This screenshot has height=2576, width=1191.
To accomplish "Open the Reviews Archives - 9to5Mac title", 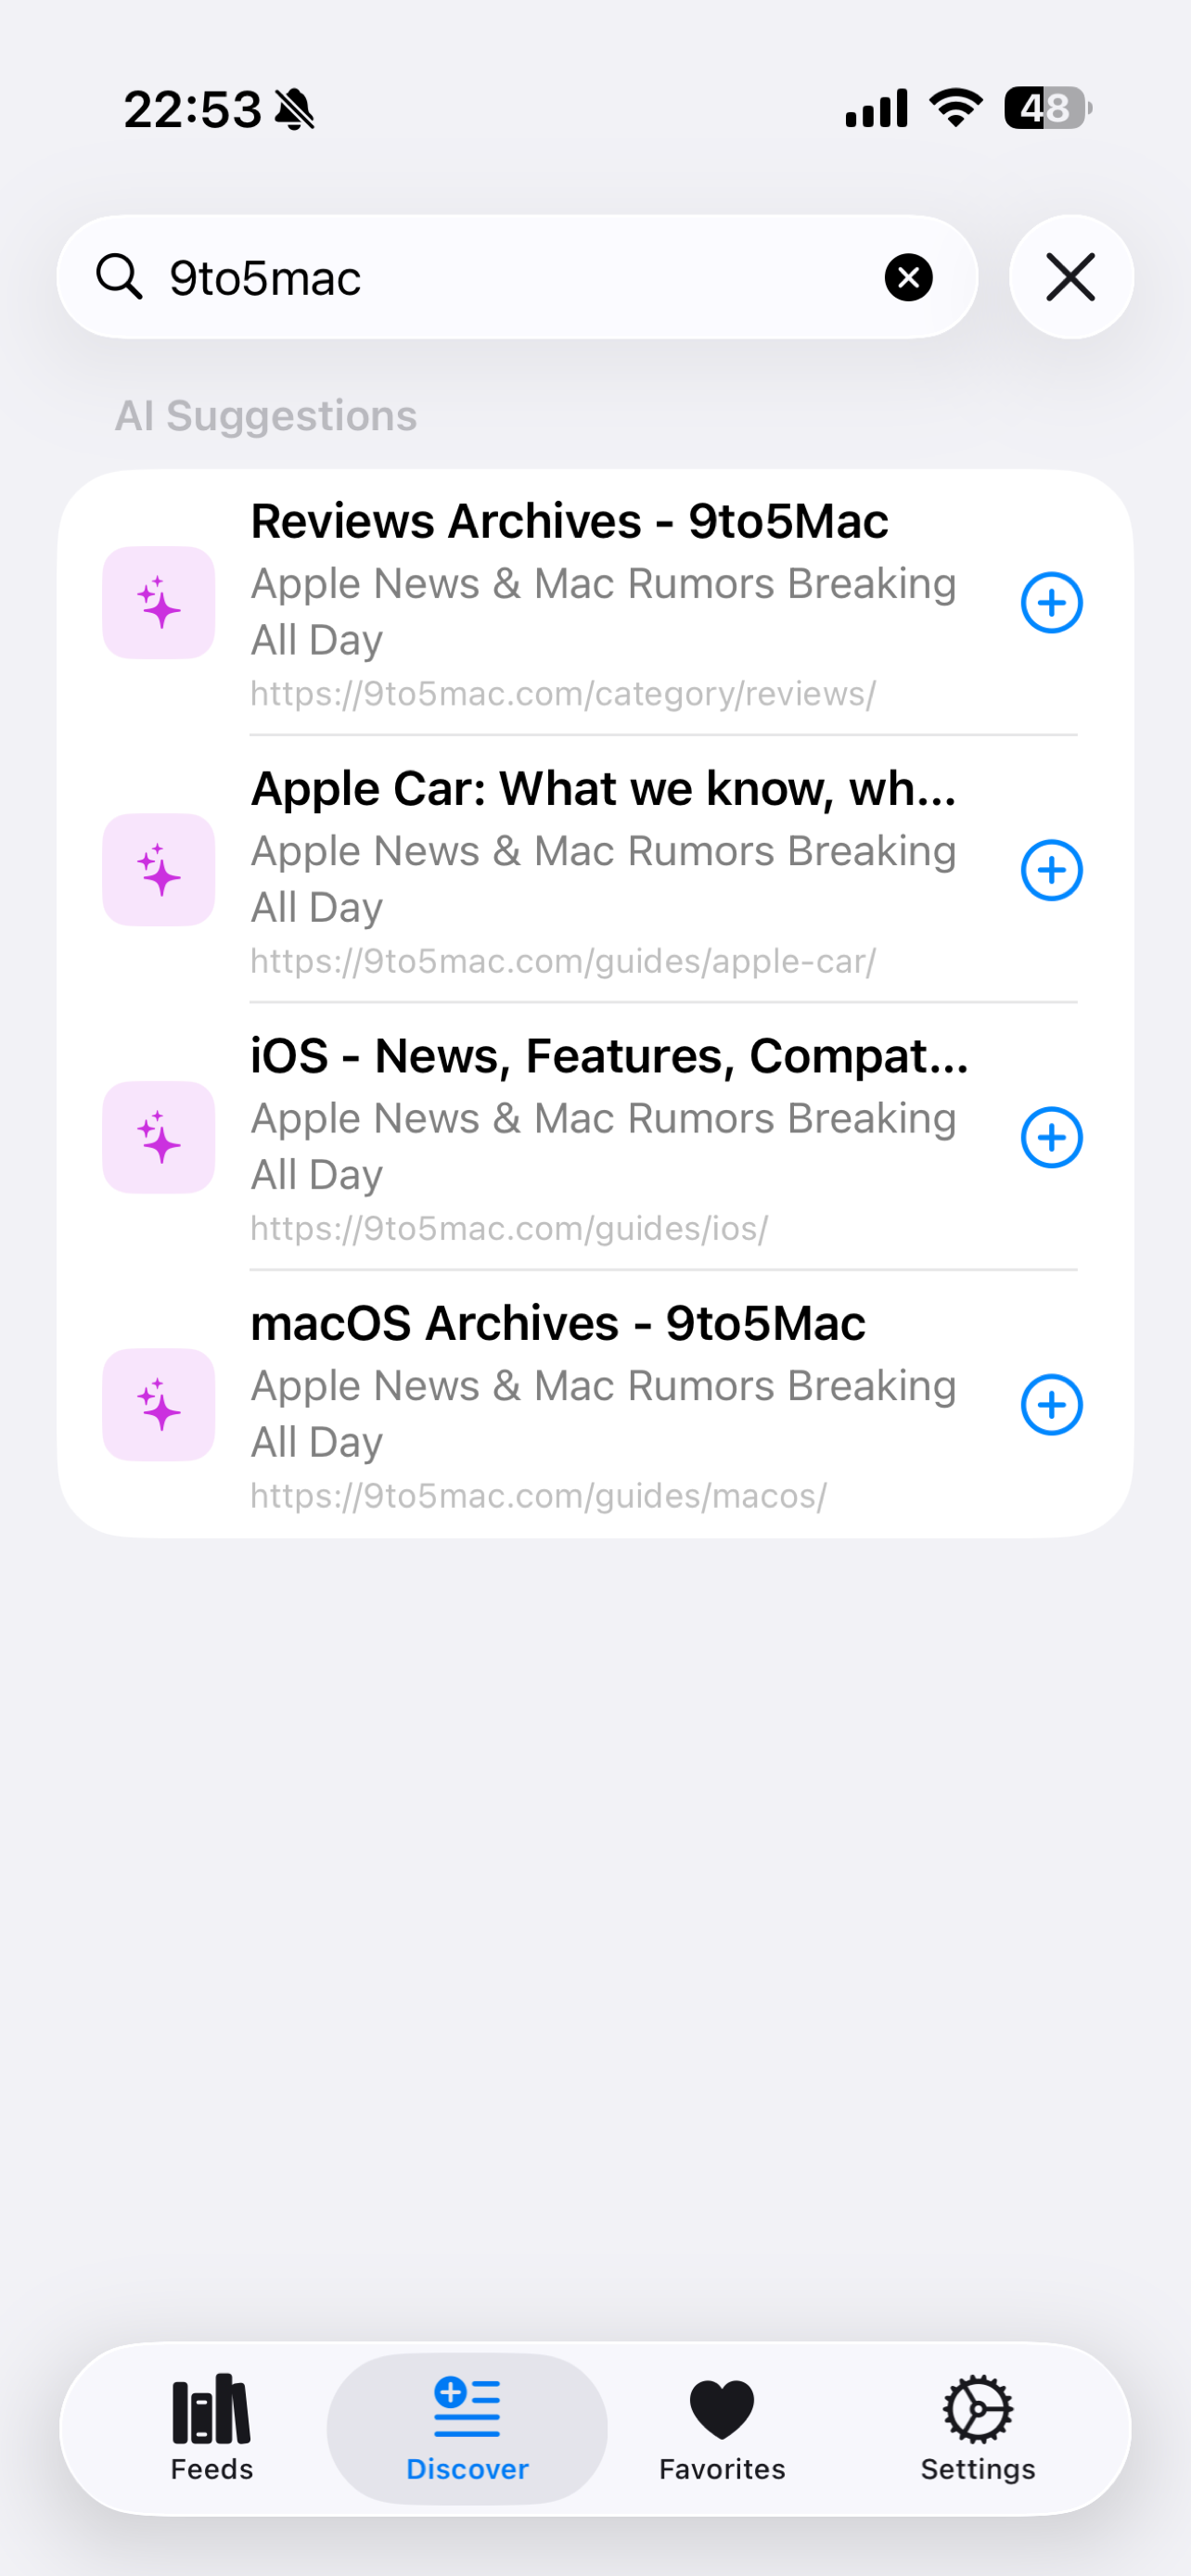I will point(569,521).
